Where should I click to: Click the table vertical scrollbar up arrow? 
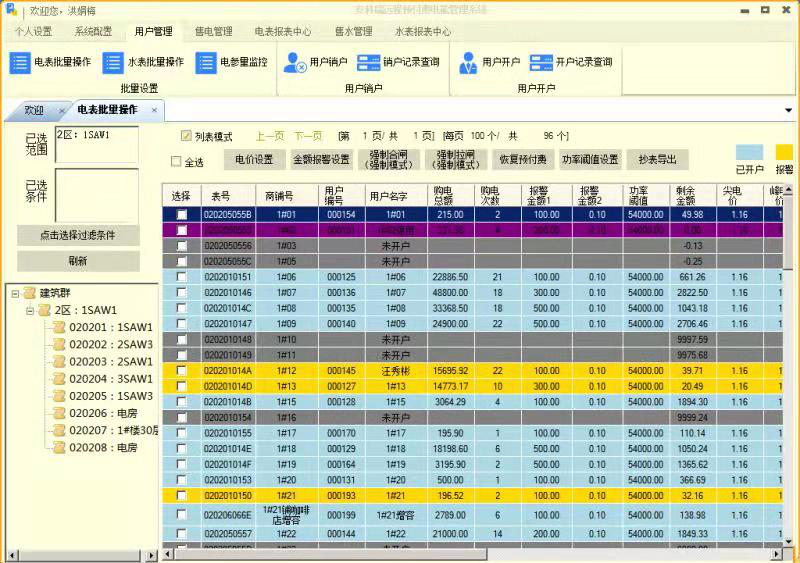click(788, 190)
